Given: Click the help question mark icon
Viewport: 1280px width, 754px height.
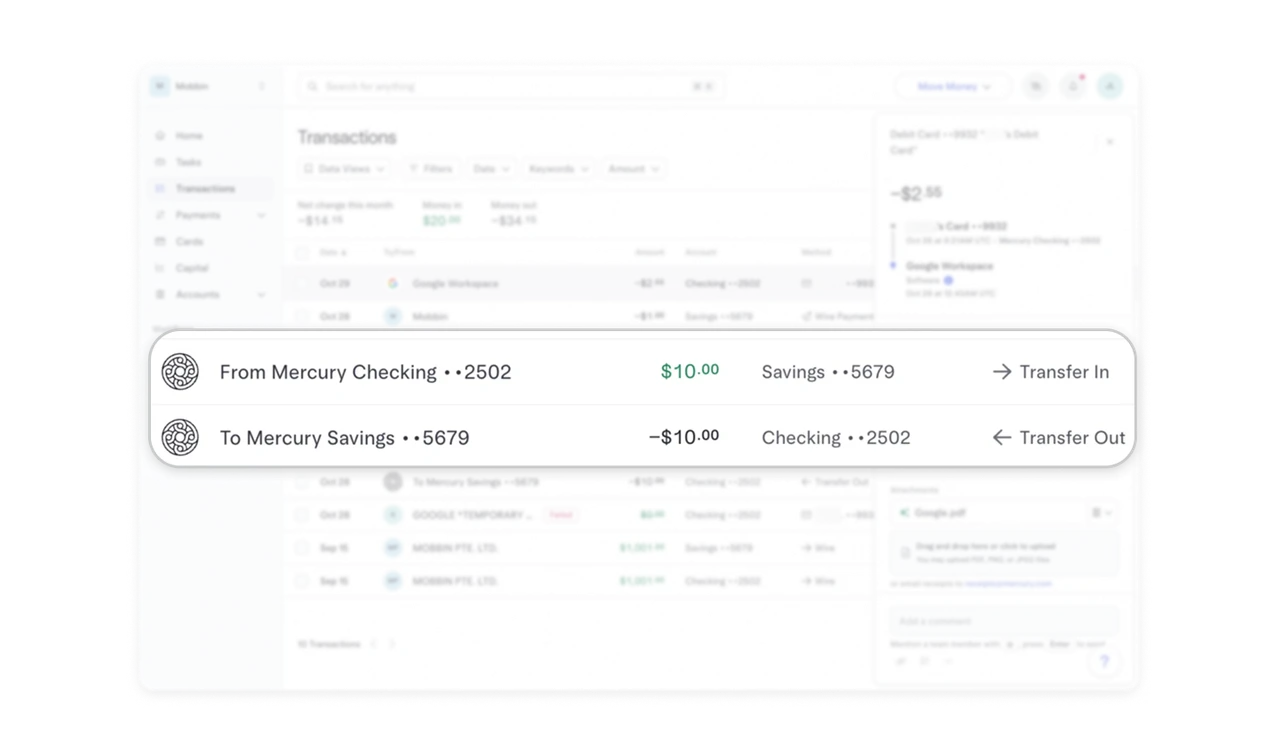Looking at the screenshot, I should pyautogui.click(x=1105, y=661).
